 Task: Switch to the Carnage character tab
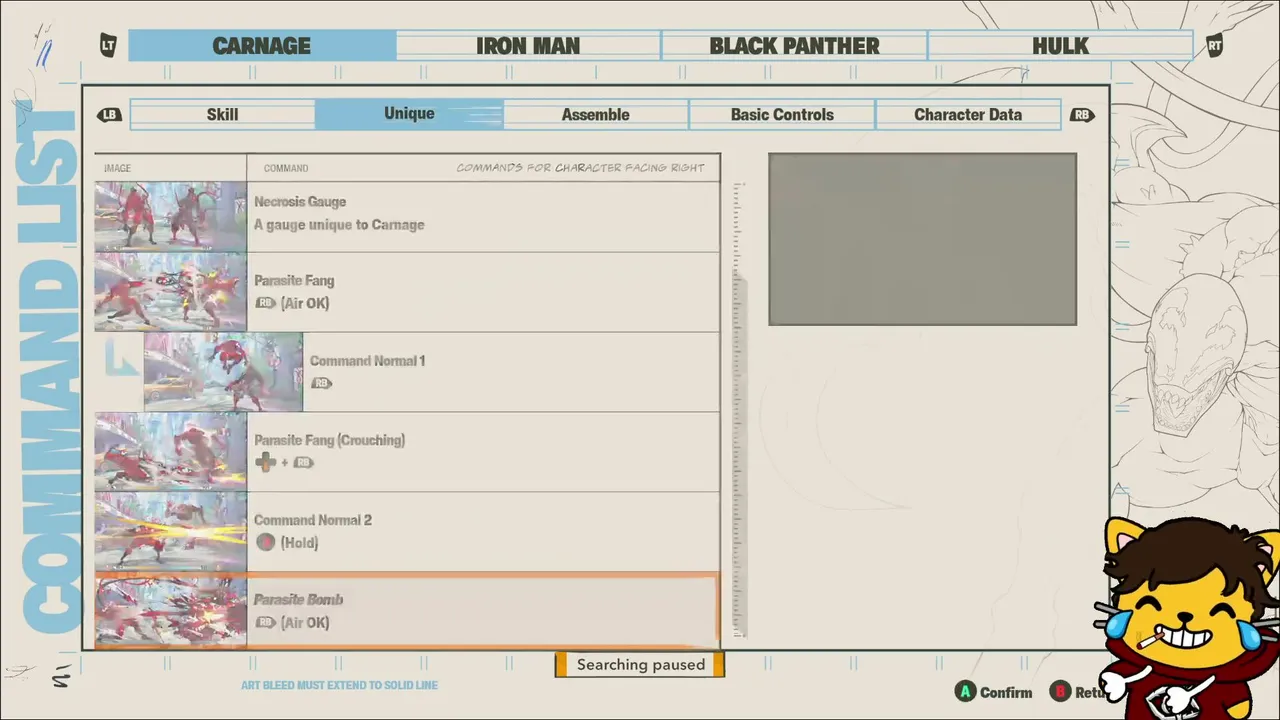(x=262, y=46)
